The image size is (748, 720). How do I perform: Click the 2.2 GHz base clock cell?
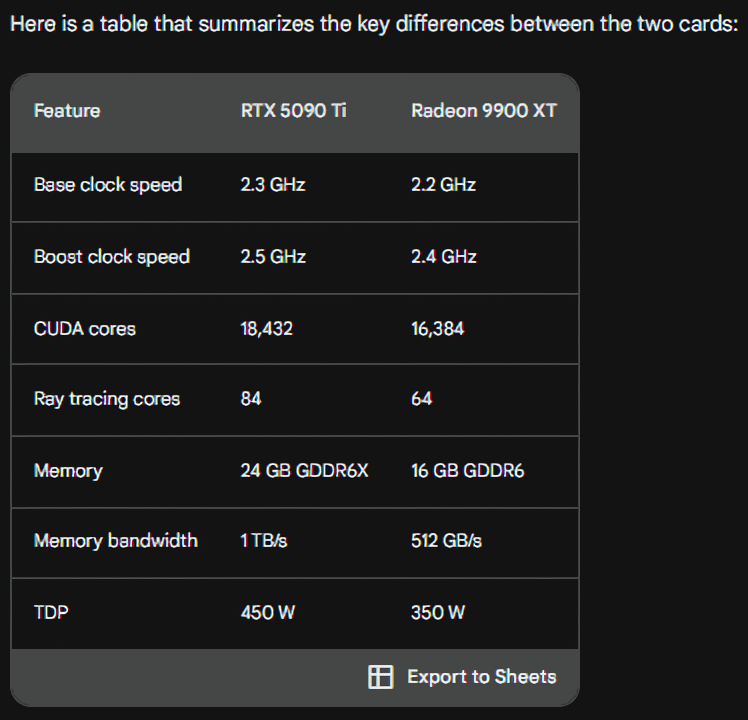[x=444, y=185]
